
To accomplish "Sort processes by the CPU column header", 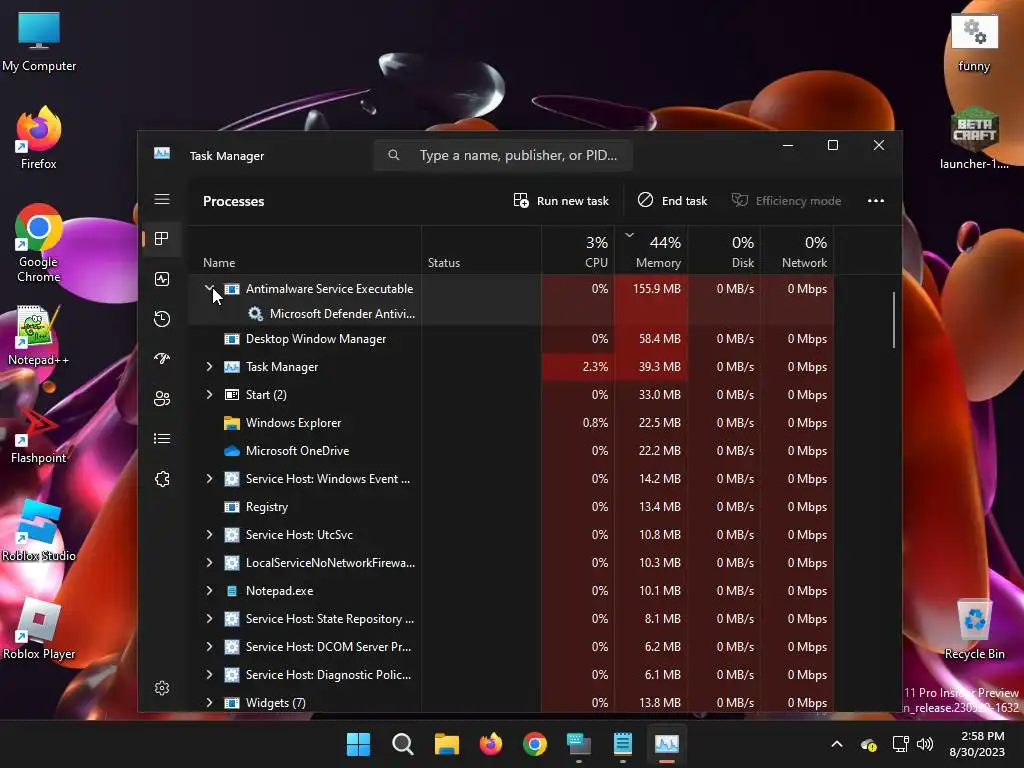I will click(578, 251).
